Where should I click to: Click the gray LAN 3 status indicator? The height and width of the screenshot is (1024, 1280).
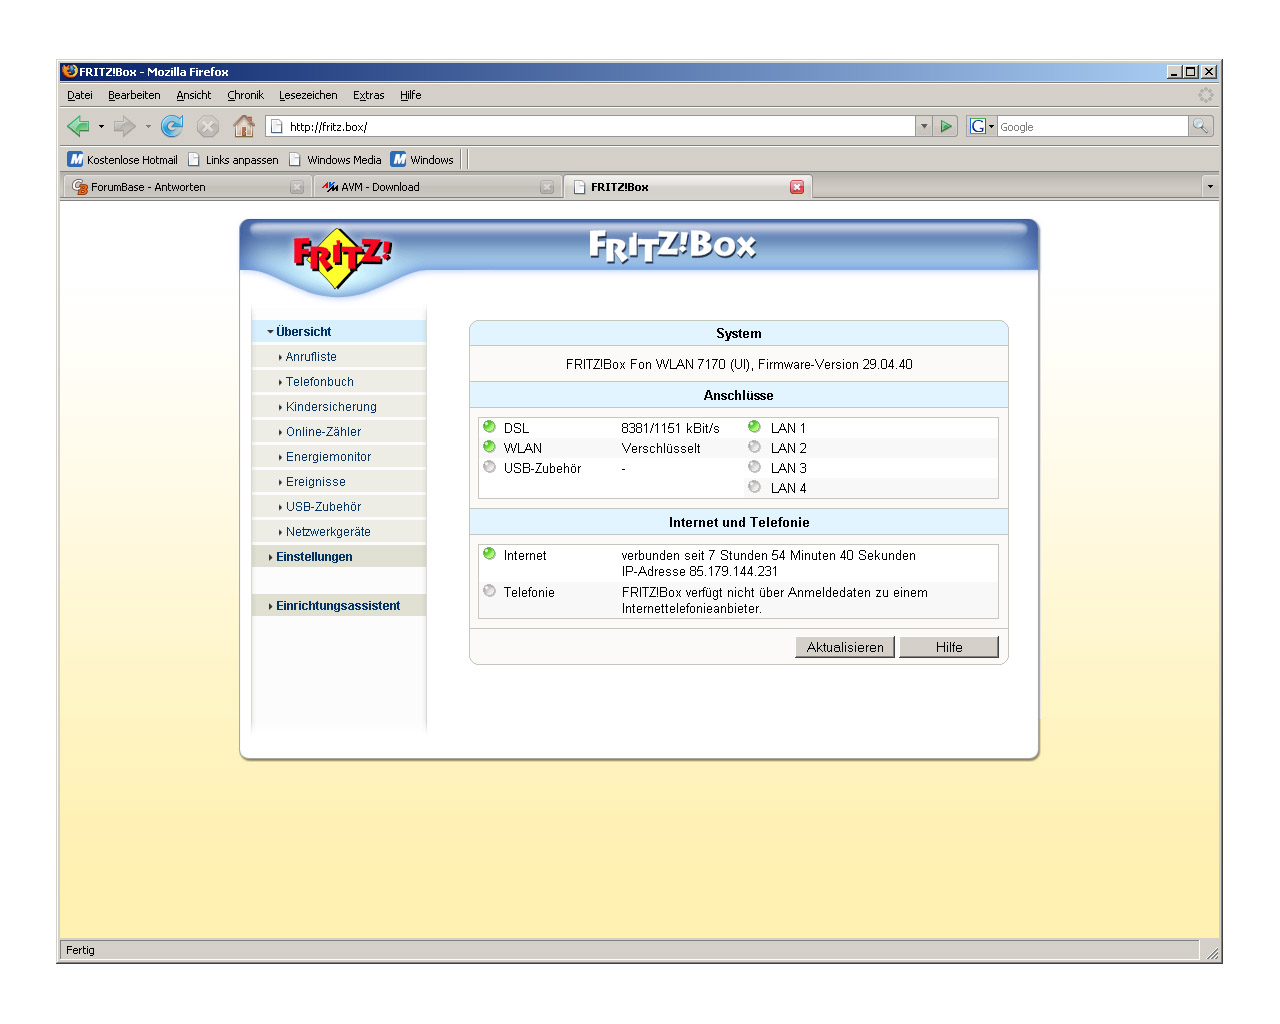754,467
